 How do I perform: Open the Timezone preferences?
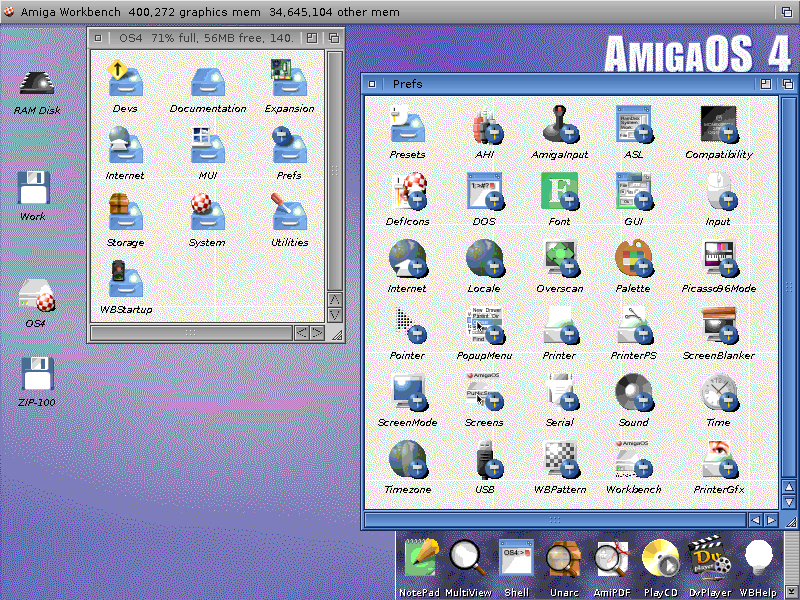(x=408, y=459)
